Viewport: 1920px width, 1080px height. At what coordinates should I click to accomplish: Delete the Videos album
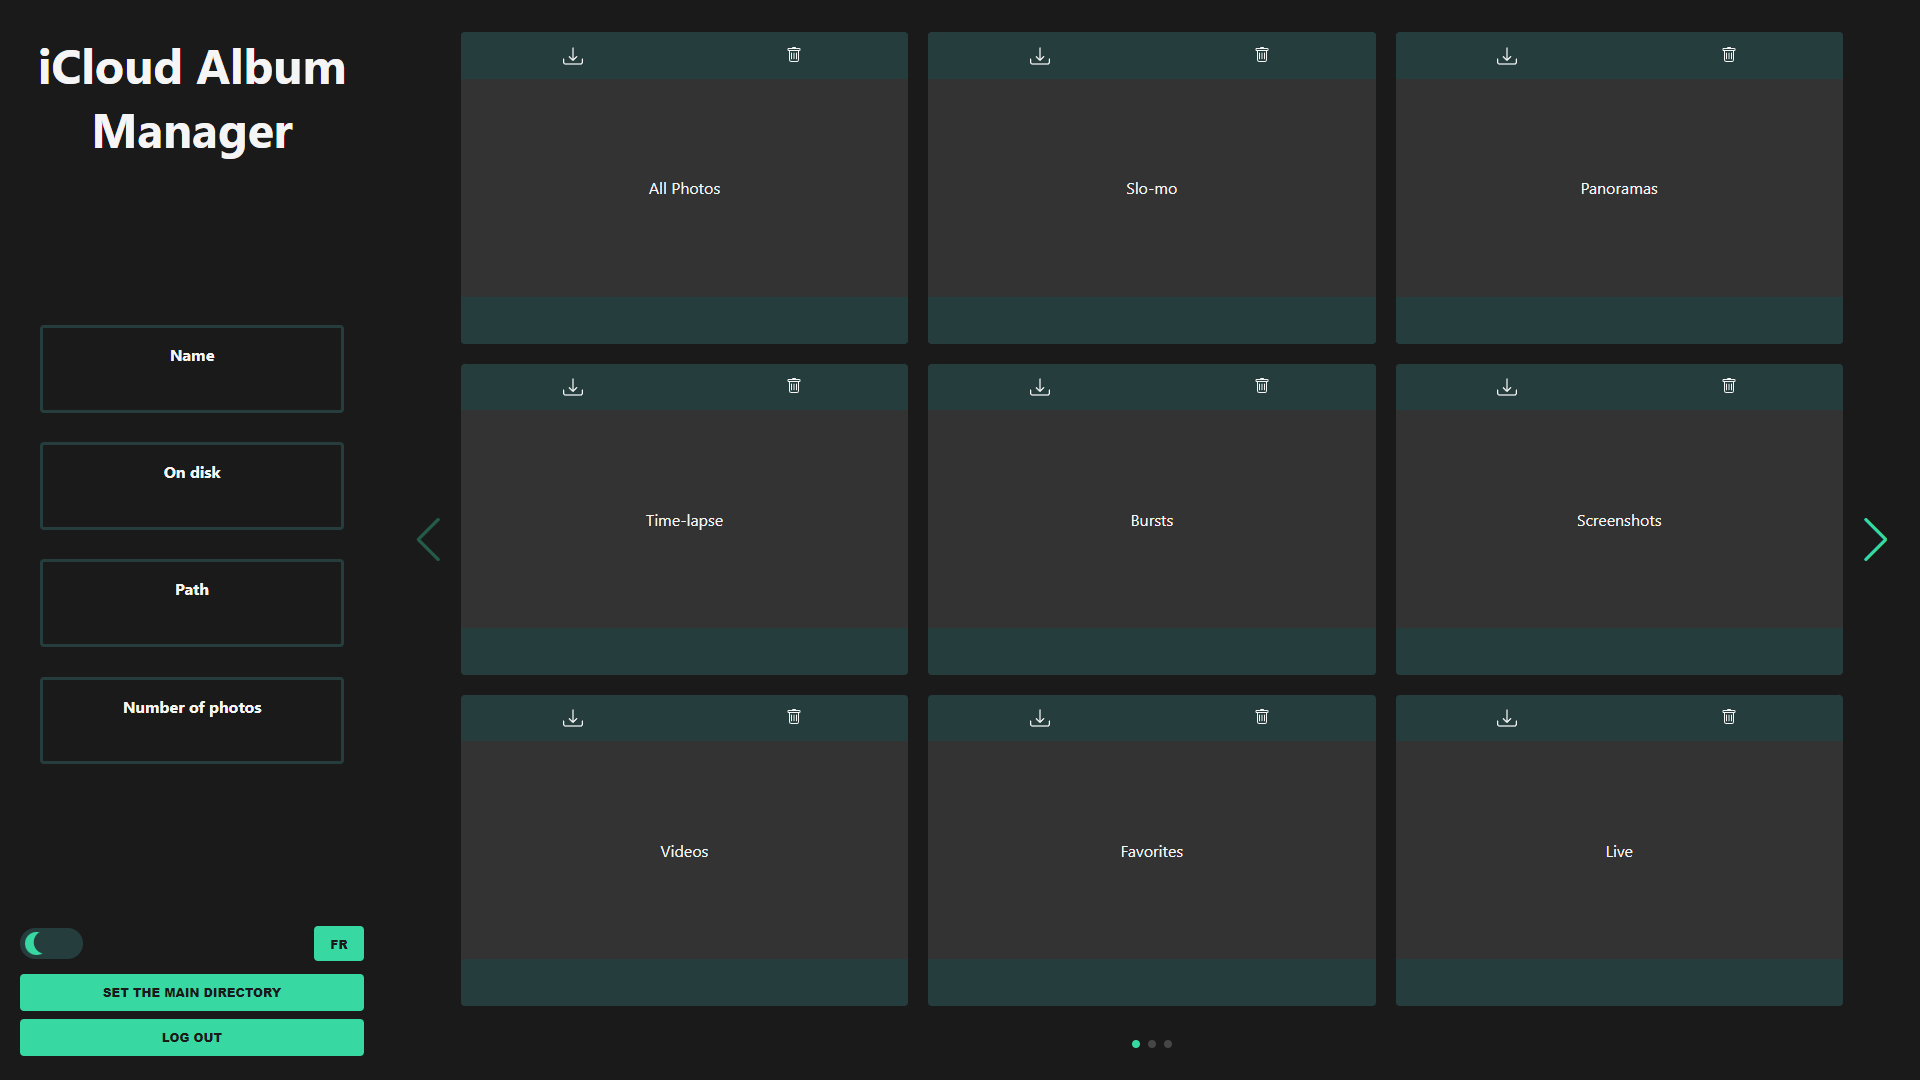(x=794, y=717)
